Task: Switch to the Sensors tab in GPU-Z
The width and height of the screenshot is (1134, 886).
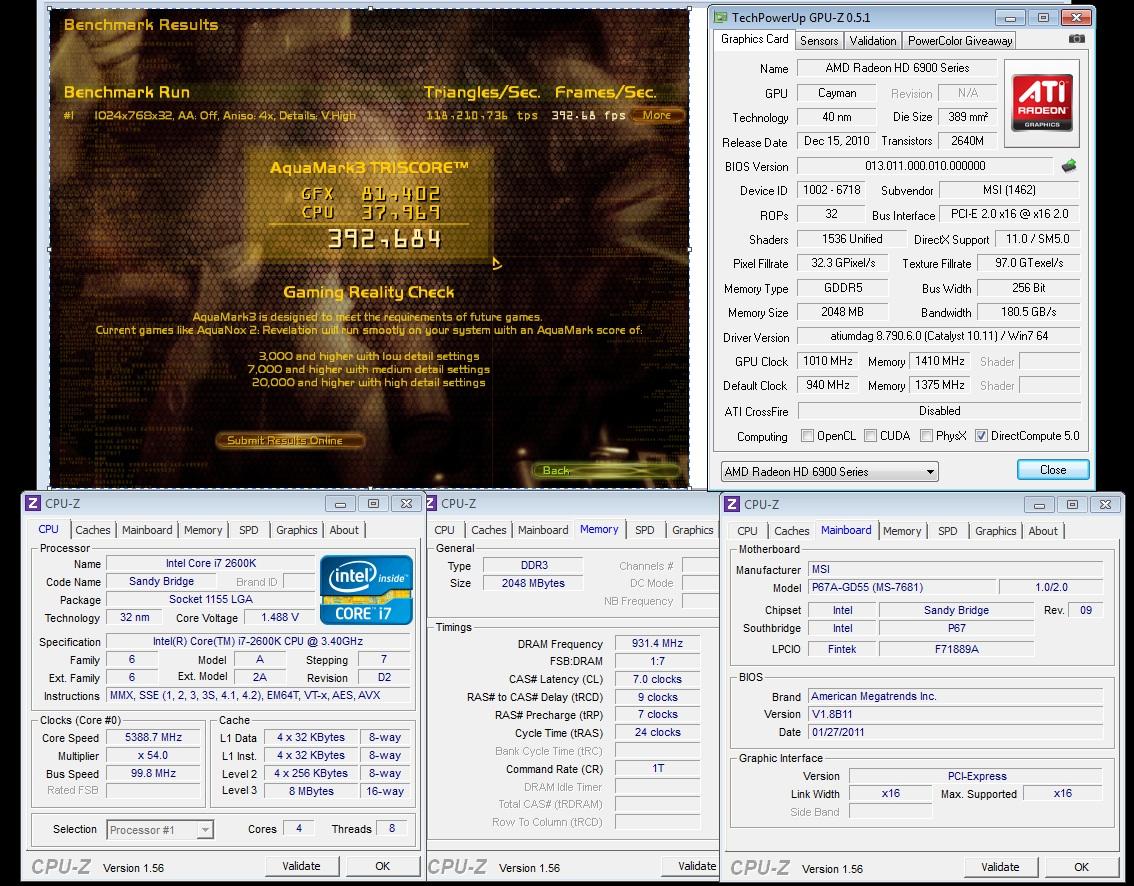Action: [819, 41]
